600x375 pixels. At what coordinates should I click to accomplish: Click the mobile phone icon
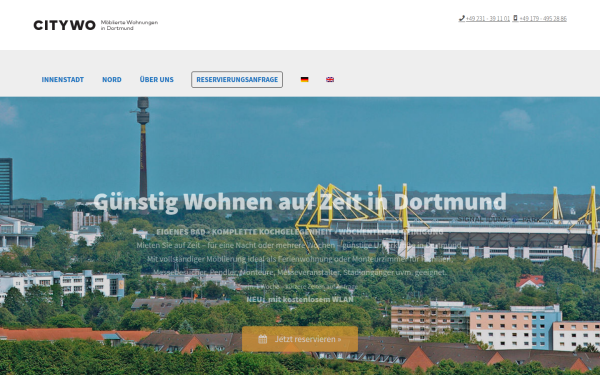coord(515,18)
